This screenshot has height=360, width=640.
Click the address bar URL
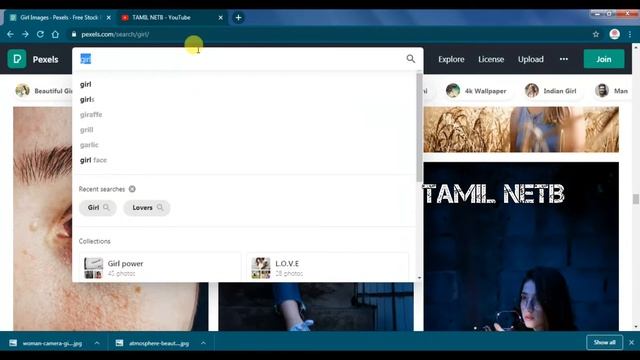pos(115,34)
